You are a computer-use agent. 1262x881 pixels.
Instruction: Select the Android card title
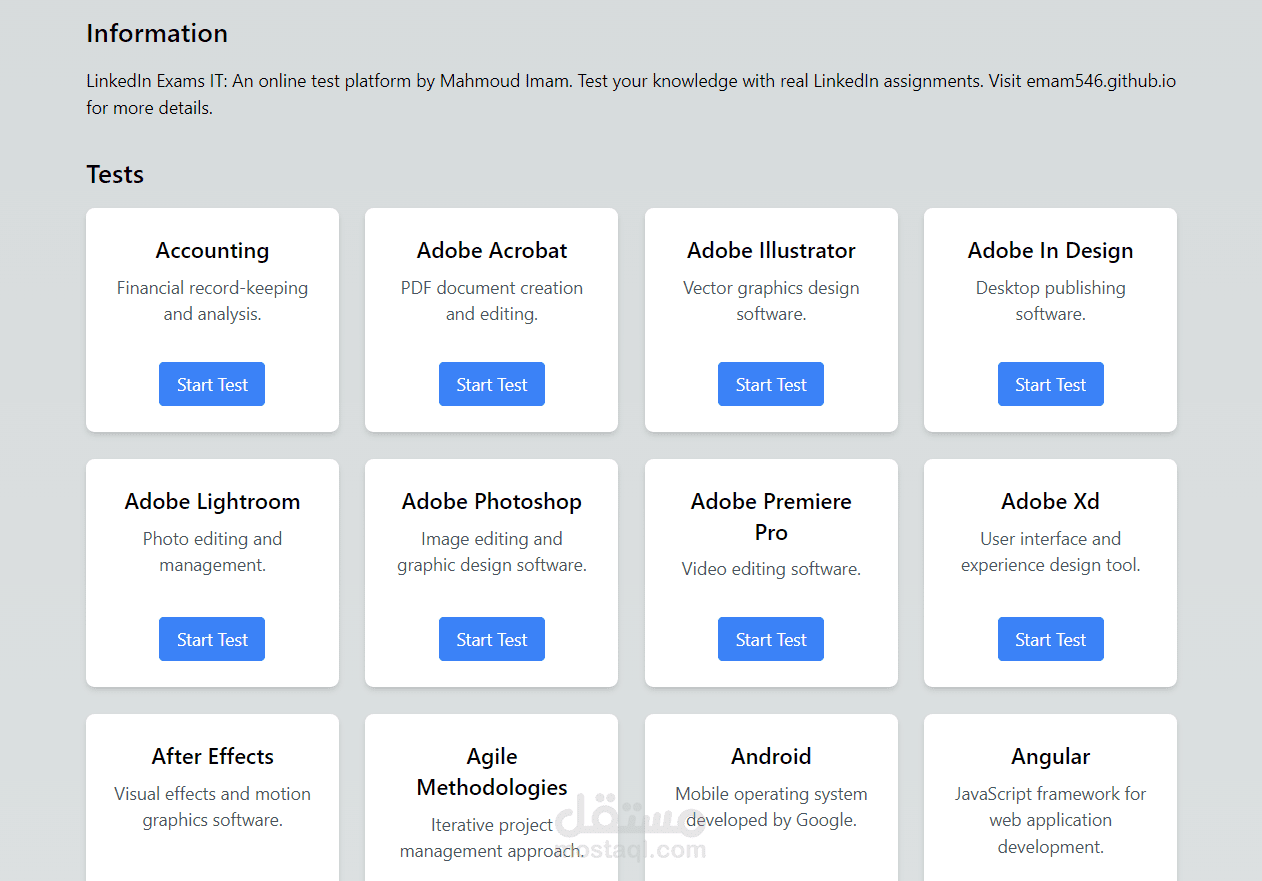pos(771,757)
